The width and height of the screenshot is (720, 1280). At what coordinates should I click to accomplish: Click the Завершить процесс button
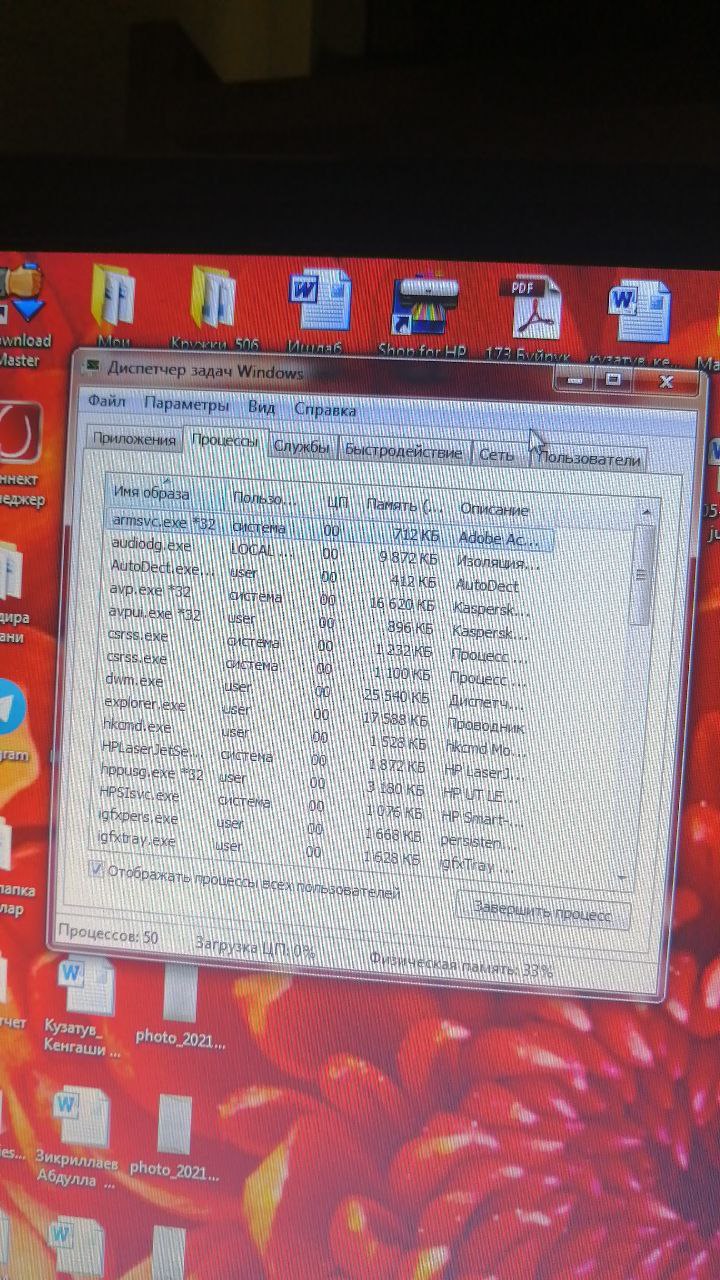[543, 910]
